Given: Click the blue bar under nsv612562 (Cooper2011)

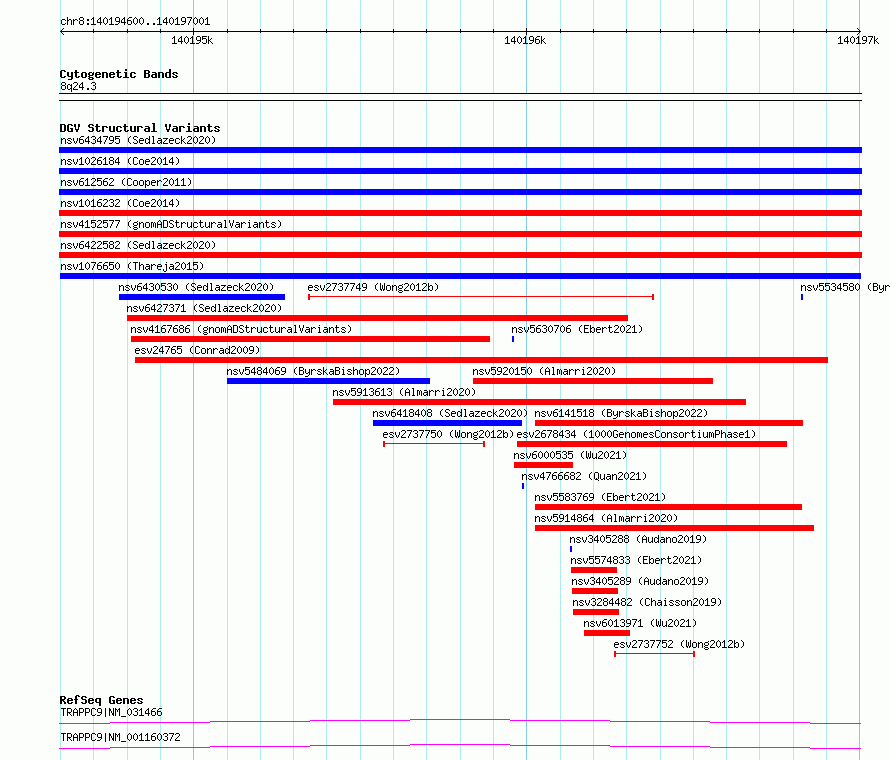Looking at the screenshot, I should pos(460,192).
